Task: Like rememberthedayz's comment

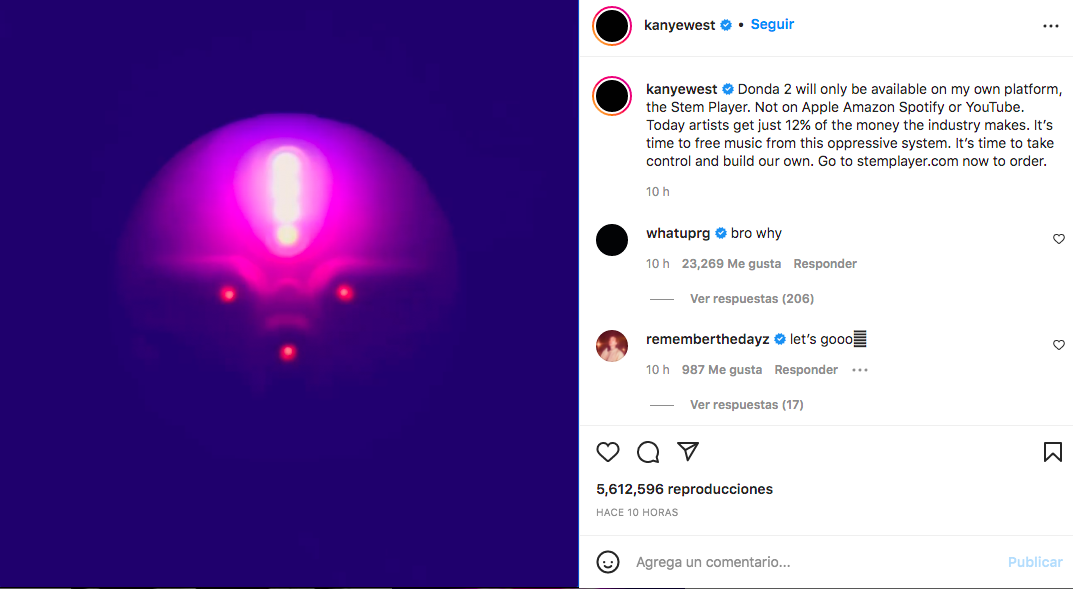Action: click(1059, 345)
